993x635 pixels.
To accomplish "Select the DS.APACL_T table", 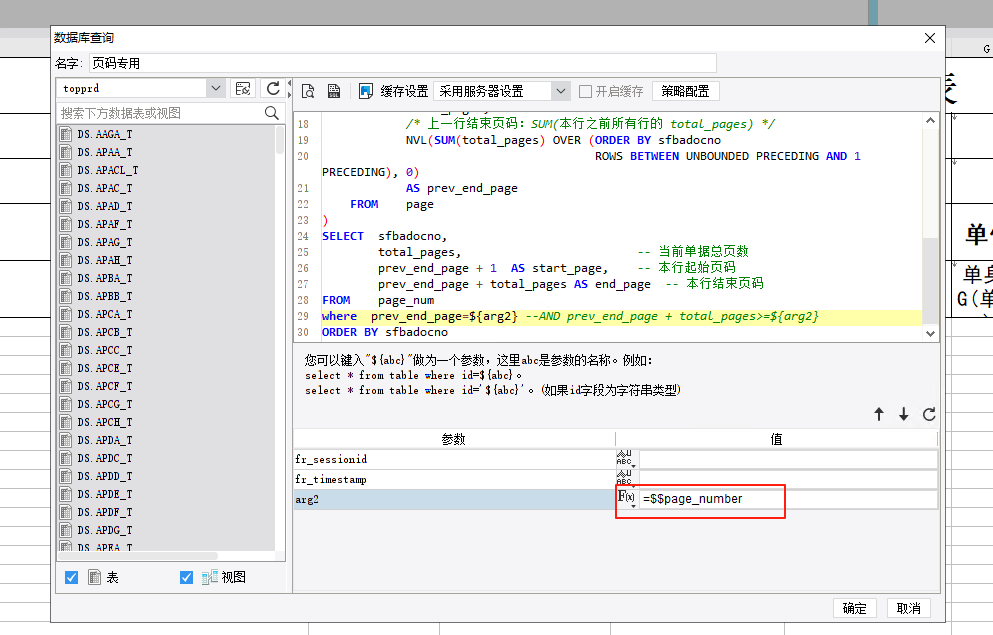I will (x=108, y=170).
